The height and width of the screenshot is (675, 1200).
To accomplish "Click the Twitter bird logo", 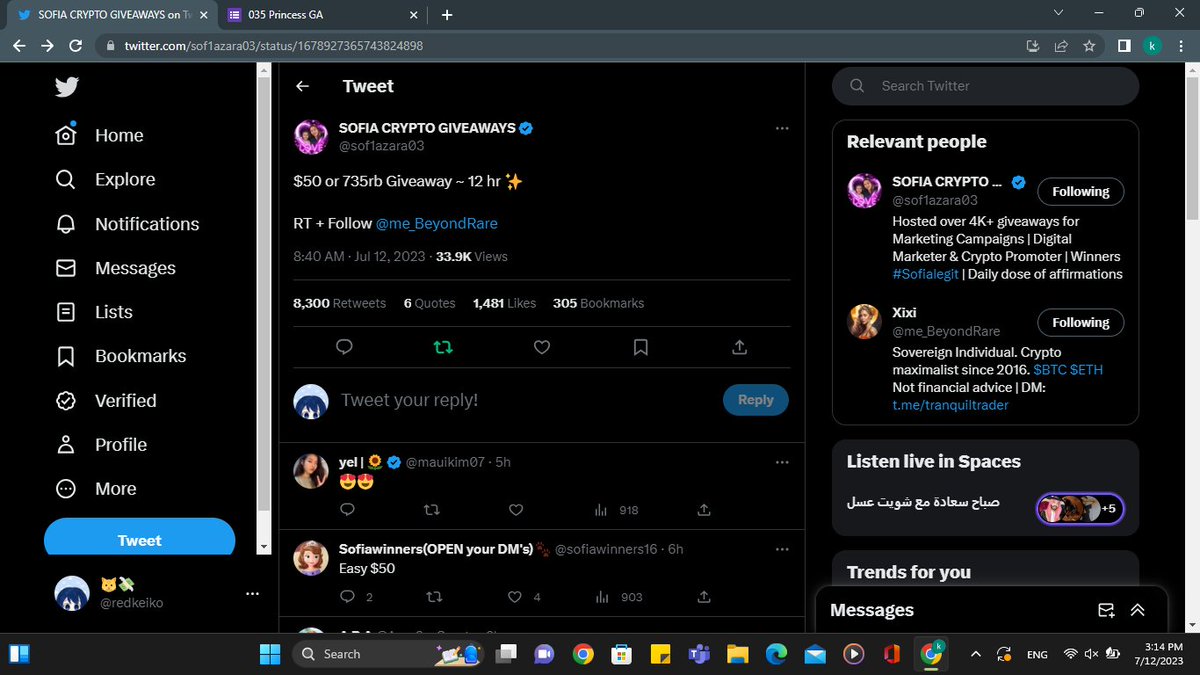I will click(x=67, y=88).
